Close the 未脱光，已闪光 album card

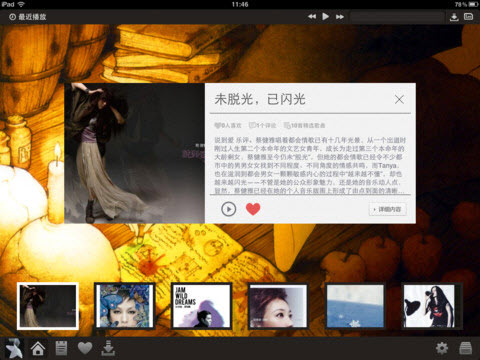399,99
